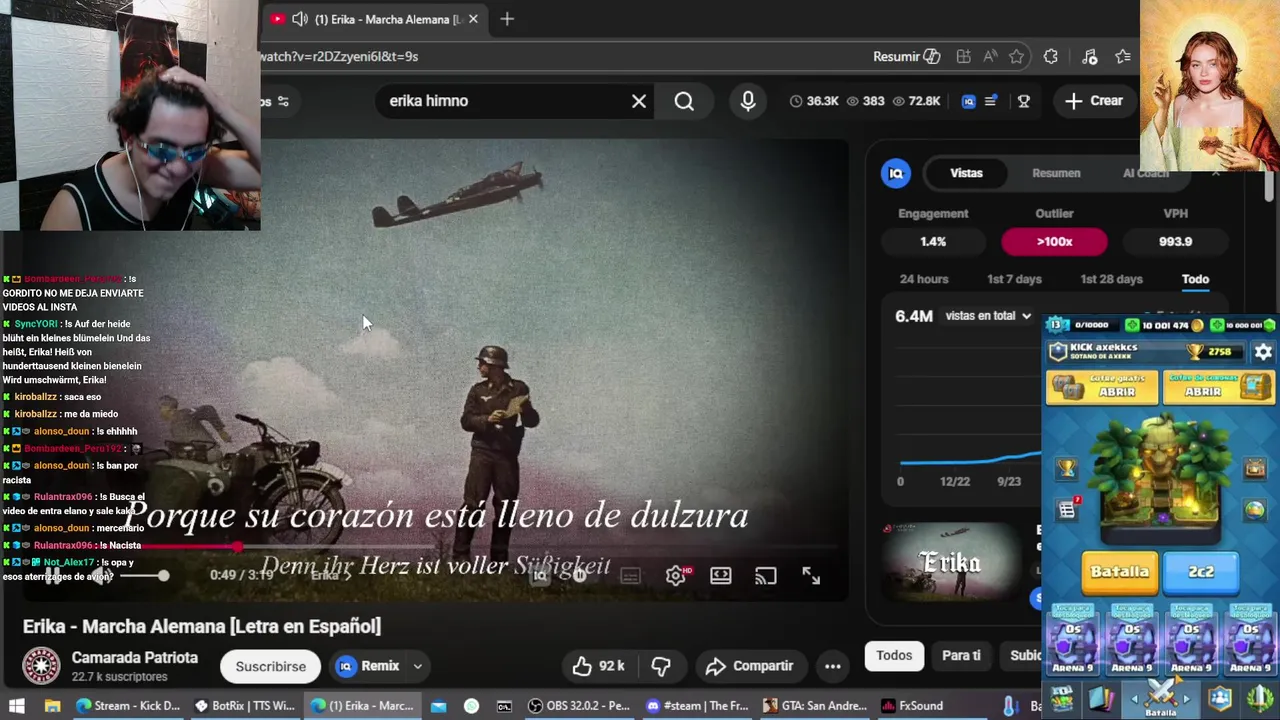The height and width of the screenshot is (720, 1280).
Task: Click the voice search microphone
Action: [x=748, y=101]
